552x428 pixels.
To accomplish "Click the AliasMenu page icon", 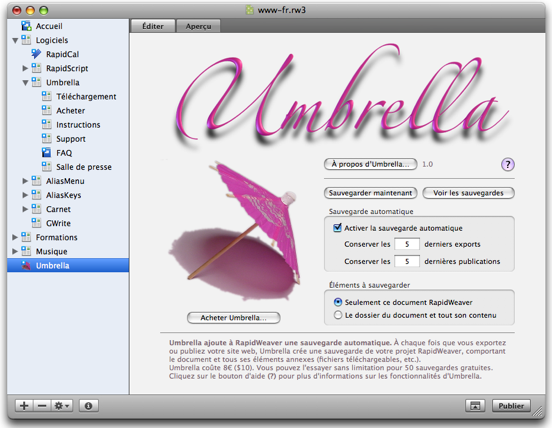I will pos(37,181).
